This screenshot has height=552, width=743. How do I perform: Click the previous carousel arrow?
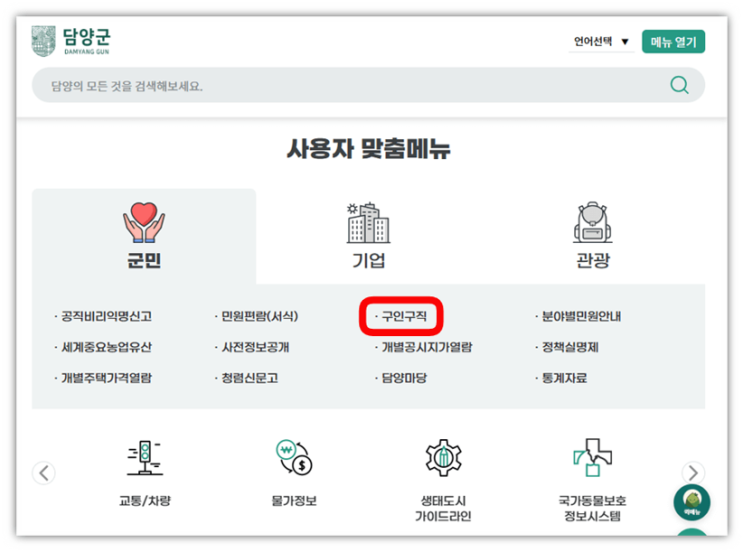[x=44, y=473]
